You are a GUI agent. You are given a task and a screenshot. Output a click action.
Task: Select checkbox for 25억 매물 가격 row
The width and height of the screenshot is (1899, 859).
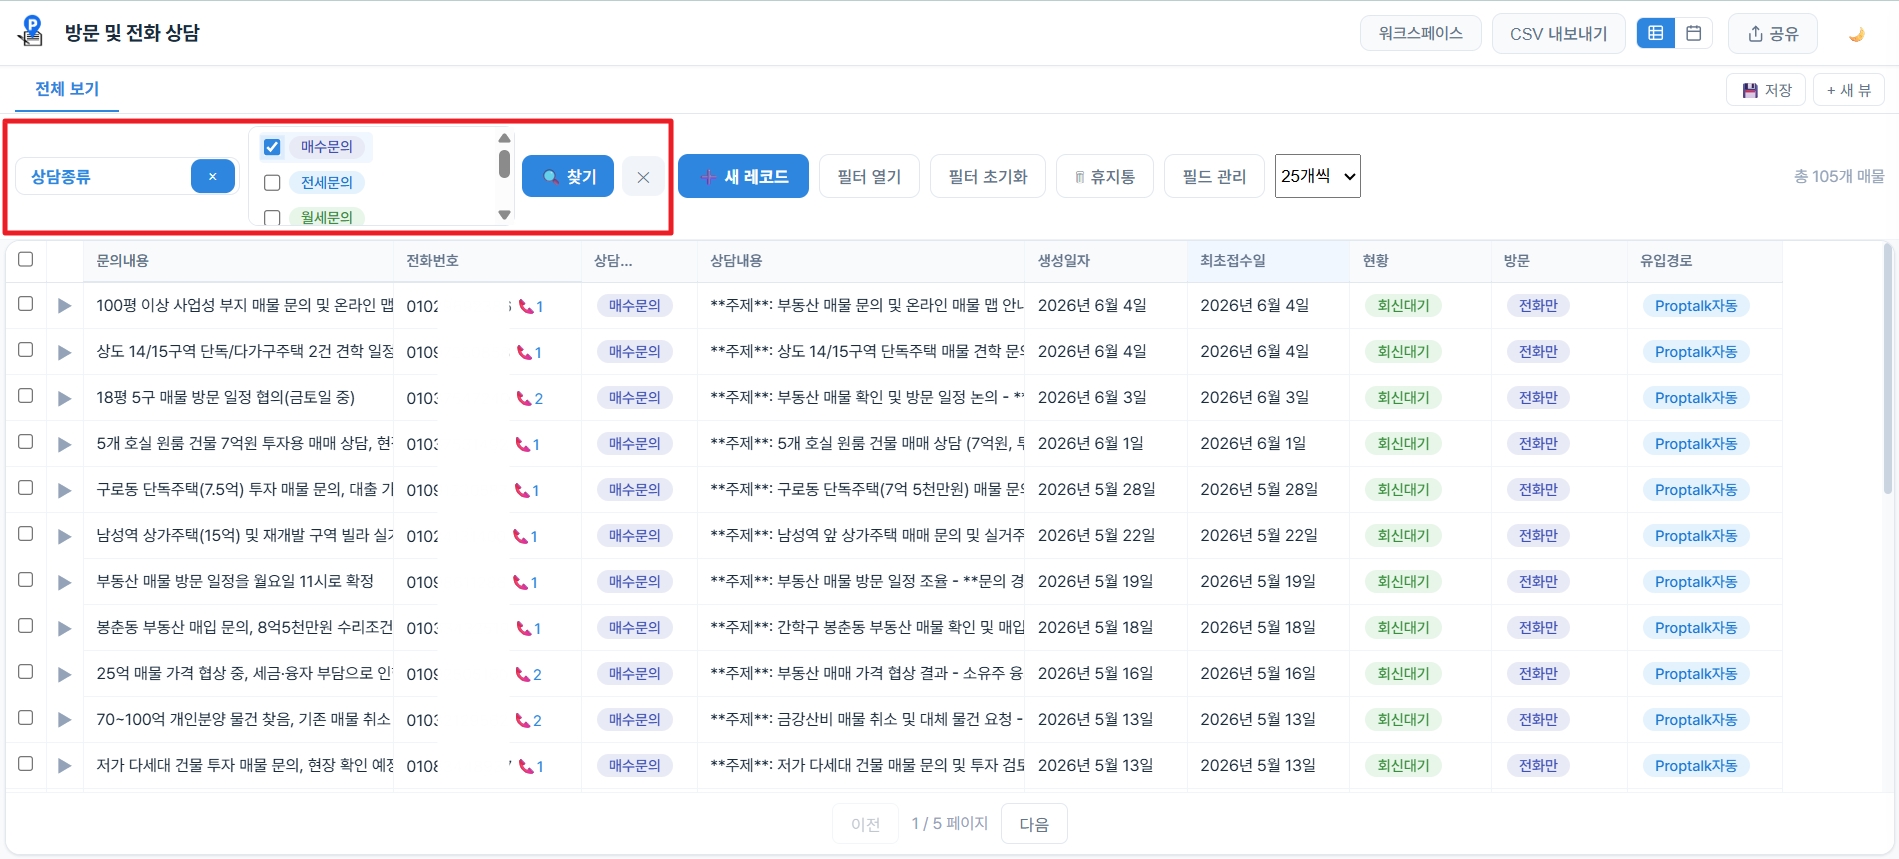pyautogui.click(x=26, y=672)
